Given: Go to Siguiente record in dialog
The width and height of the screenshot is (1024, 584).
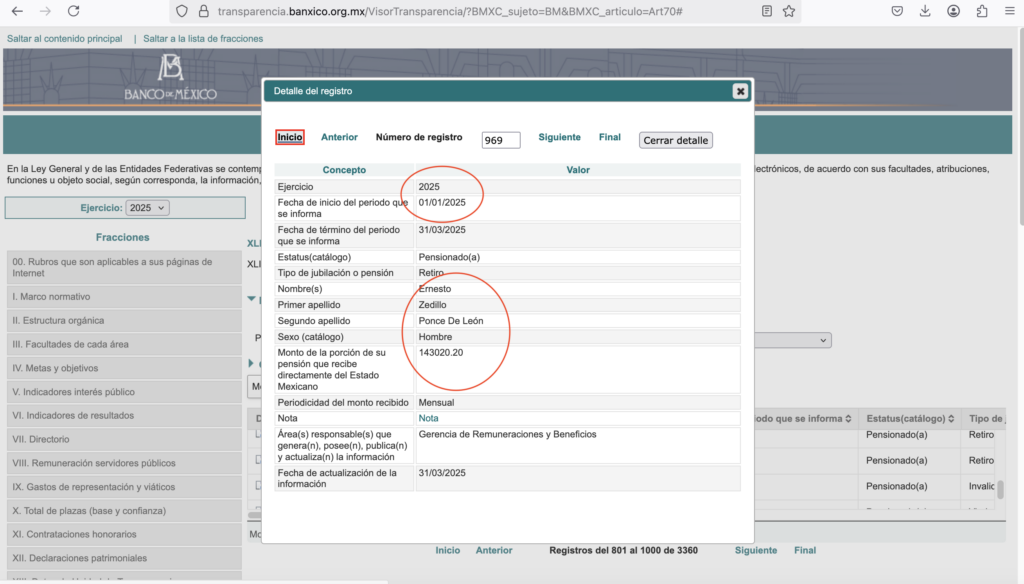Looking at the screenshot, I should [x=559, y=137].
